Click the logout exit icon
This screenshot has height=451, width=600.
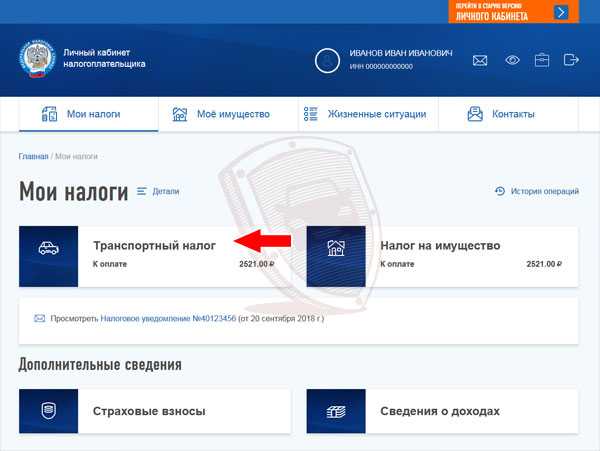tap(571, 60)
